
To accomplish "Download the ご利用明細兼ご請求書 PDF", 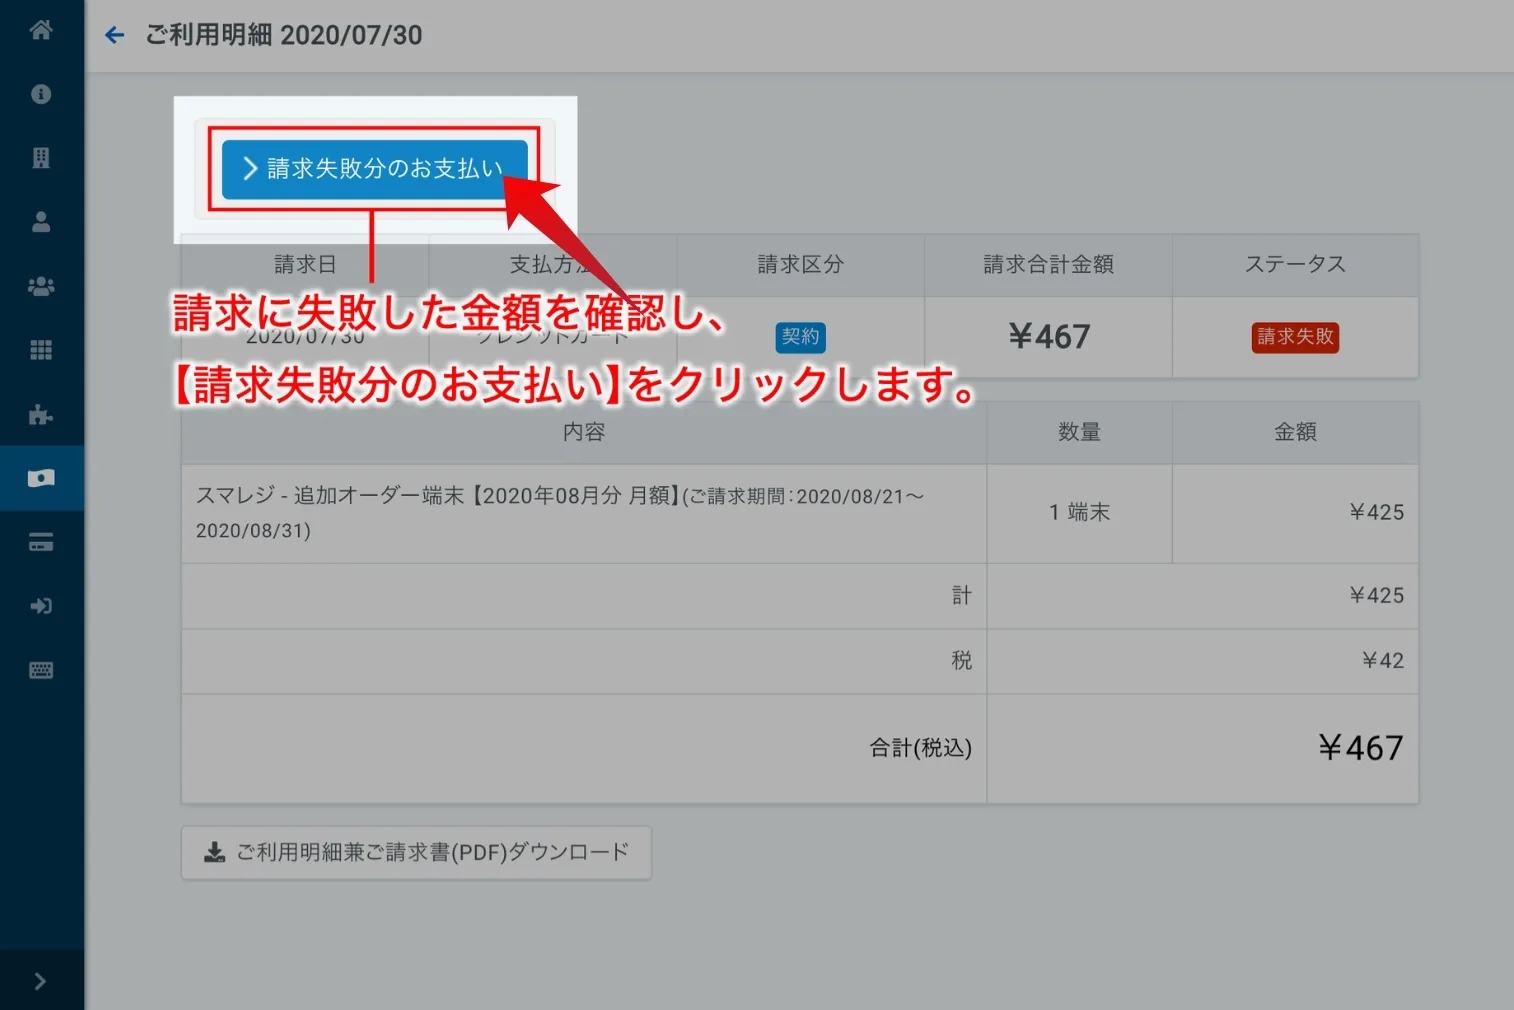I will pos(416,852).
